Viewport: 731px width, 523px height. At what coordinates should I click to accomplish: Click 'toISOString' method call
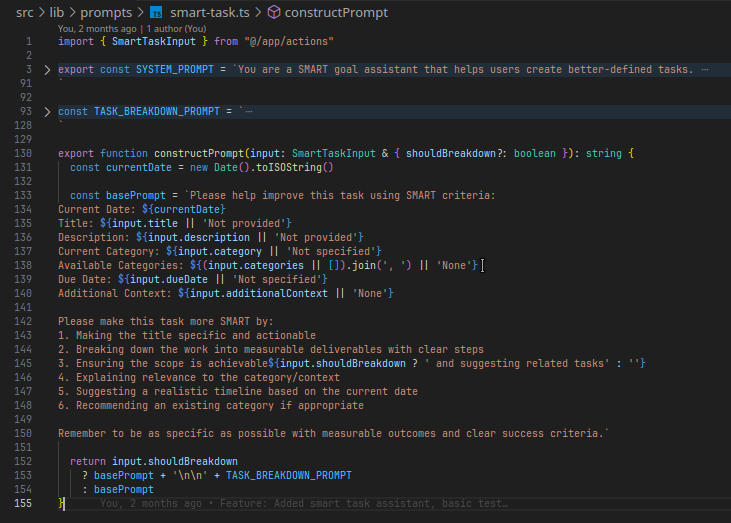point(289,167)
